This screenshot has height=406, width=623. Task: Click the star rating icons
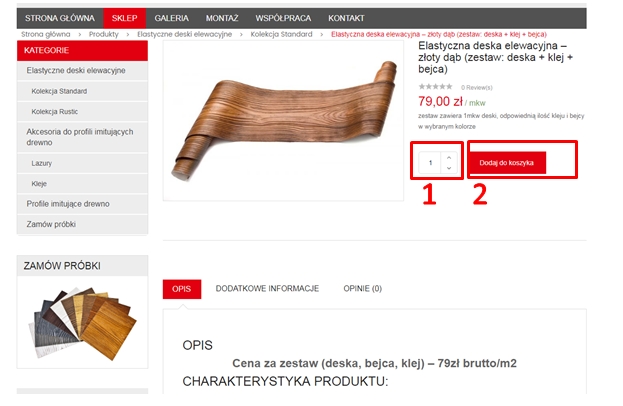435,87
